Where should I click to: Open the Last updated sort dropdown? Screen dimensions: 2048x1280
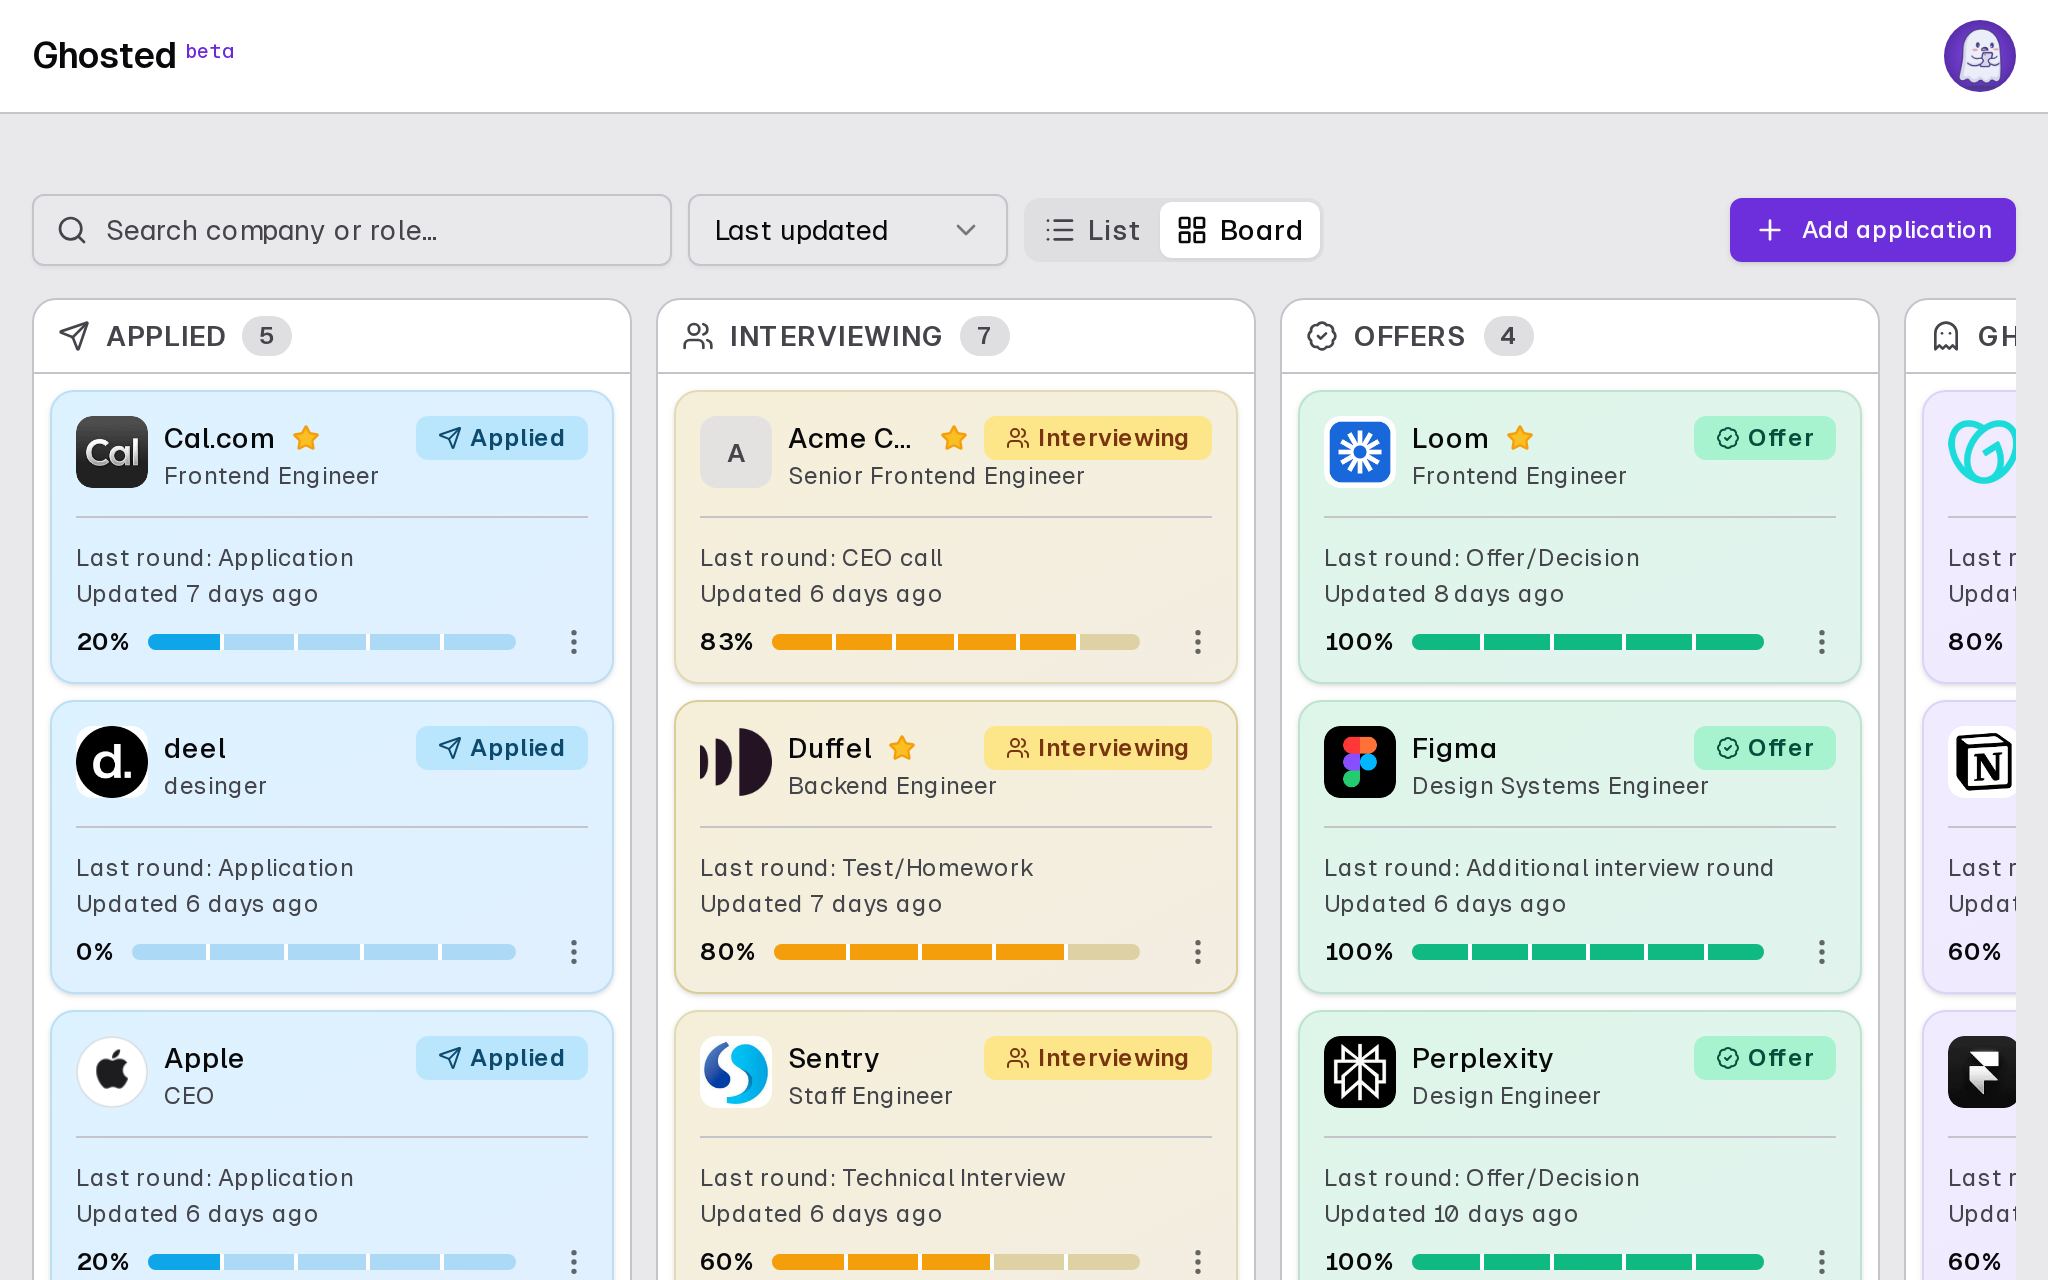click(848, 230)
